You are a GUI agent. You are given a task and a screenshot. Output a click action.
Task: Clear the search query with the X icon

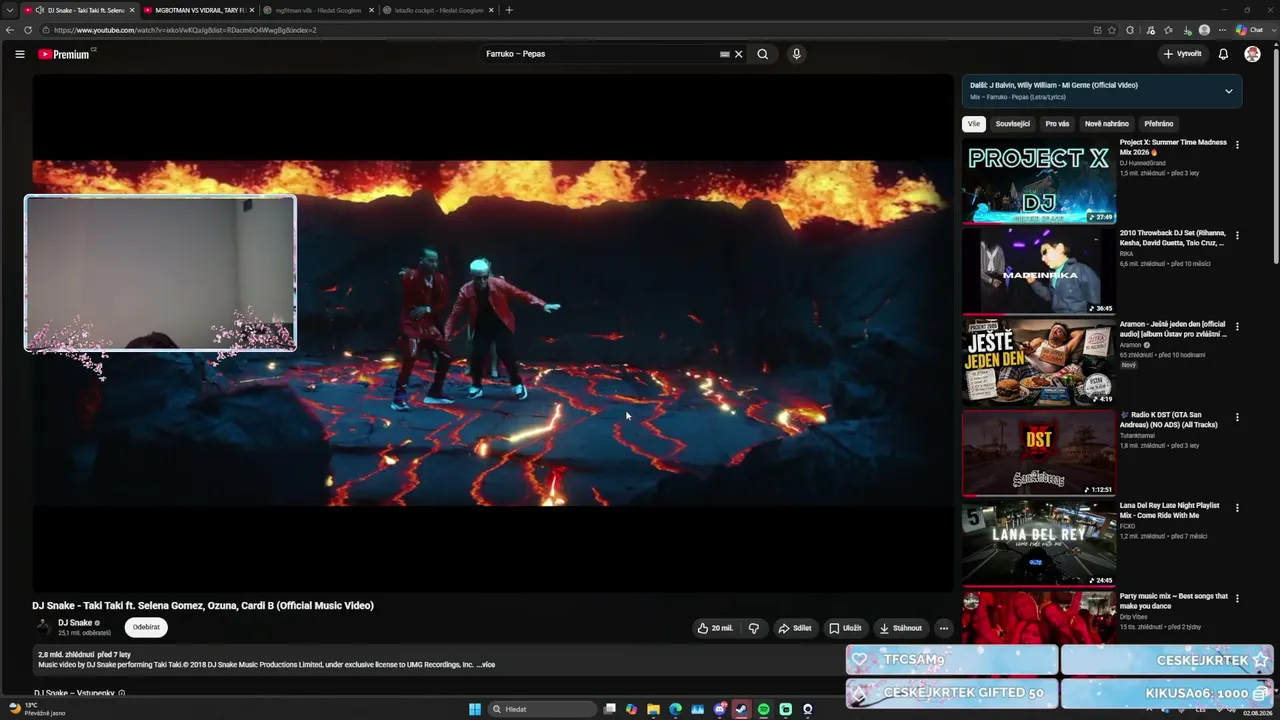pyautogui.click(x=739, y=54)
